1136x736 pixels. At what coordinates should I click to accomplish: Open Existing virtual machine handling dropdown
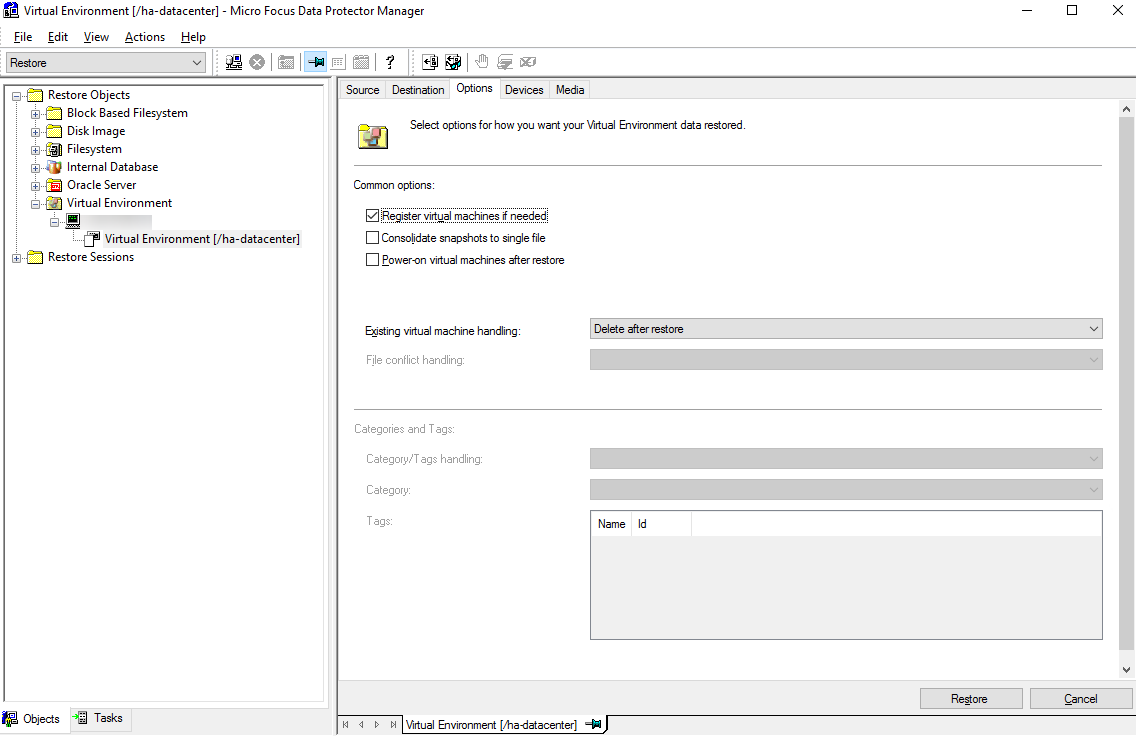846,329
